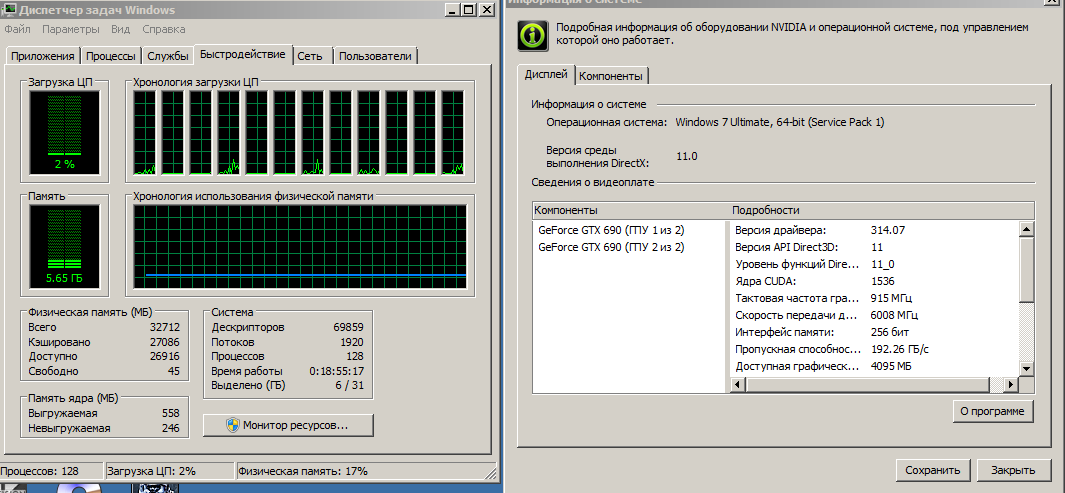Screen dimensions: 1065x493
Task: Click the Ядра CUDA row
Action: 874,281
